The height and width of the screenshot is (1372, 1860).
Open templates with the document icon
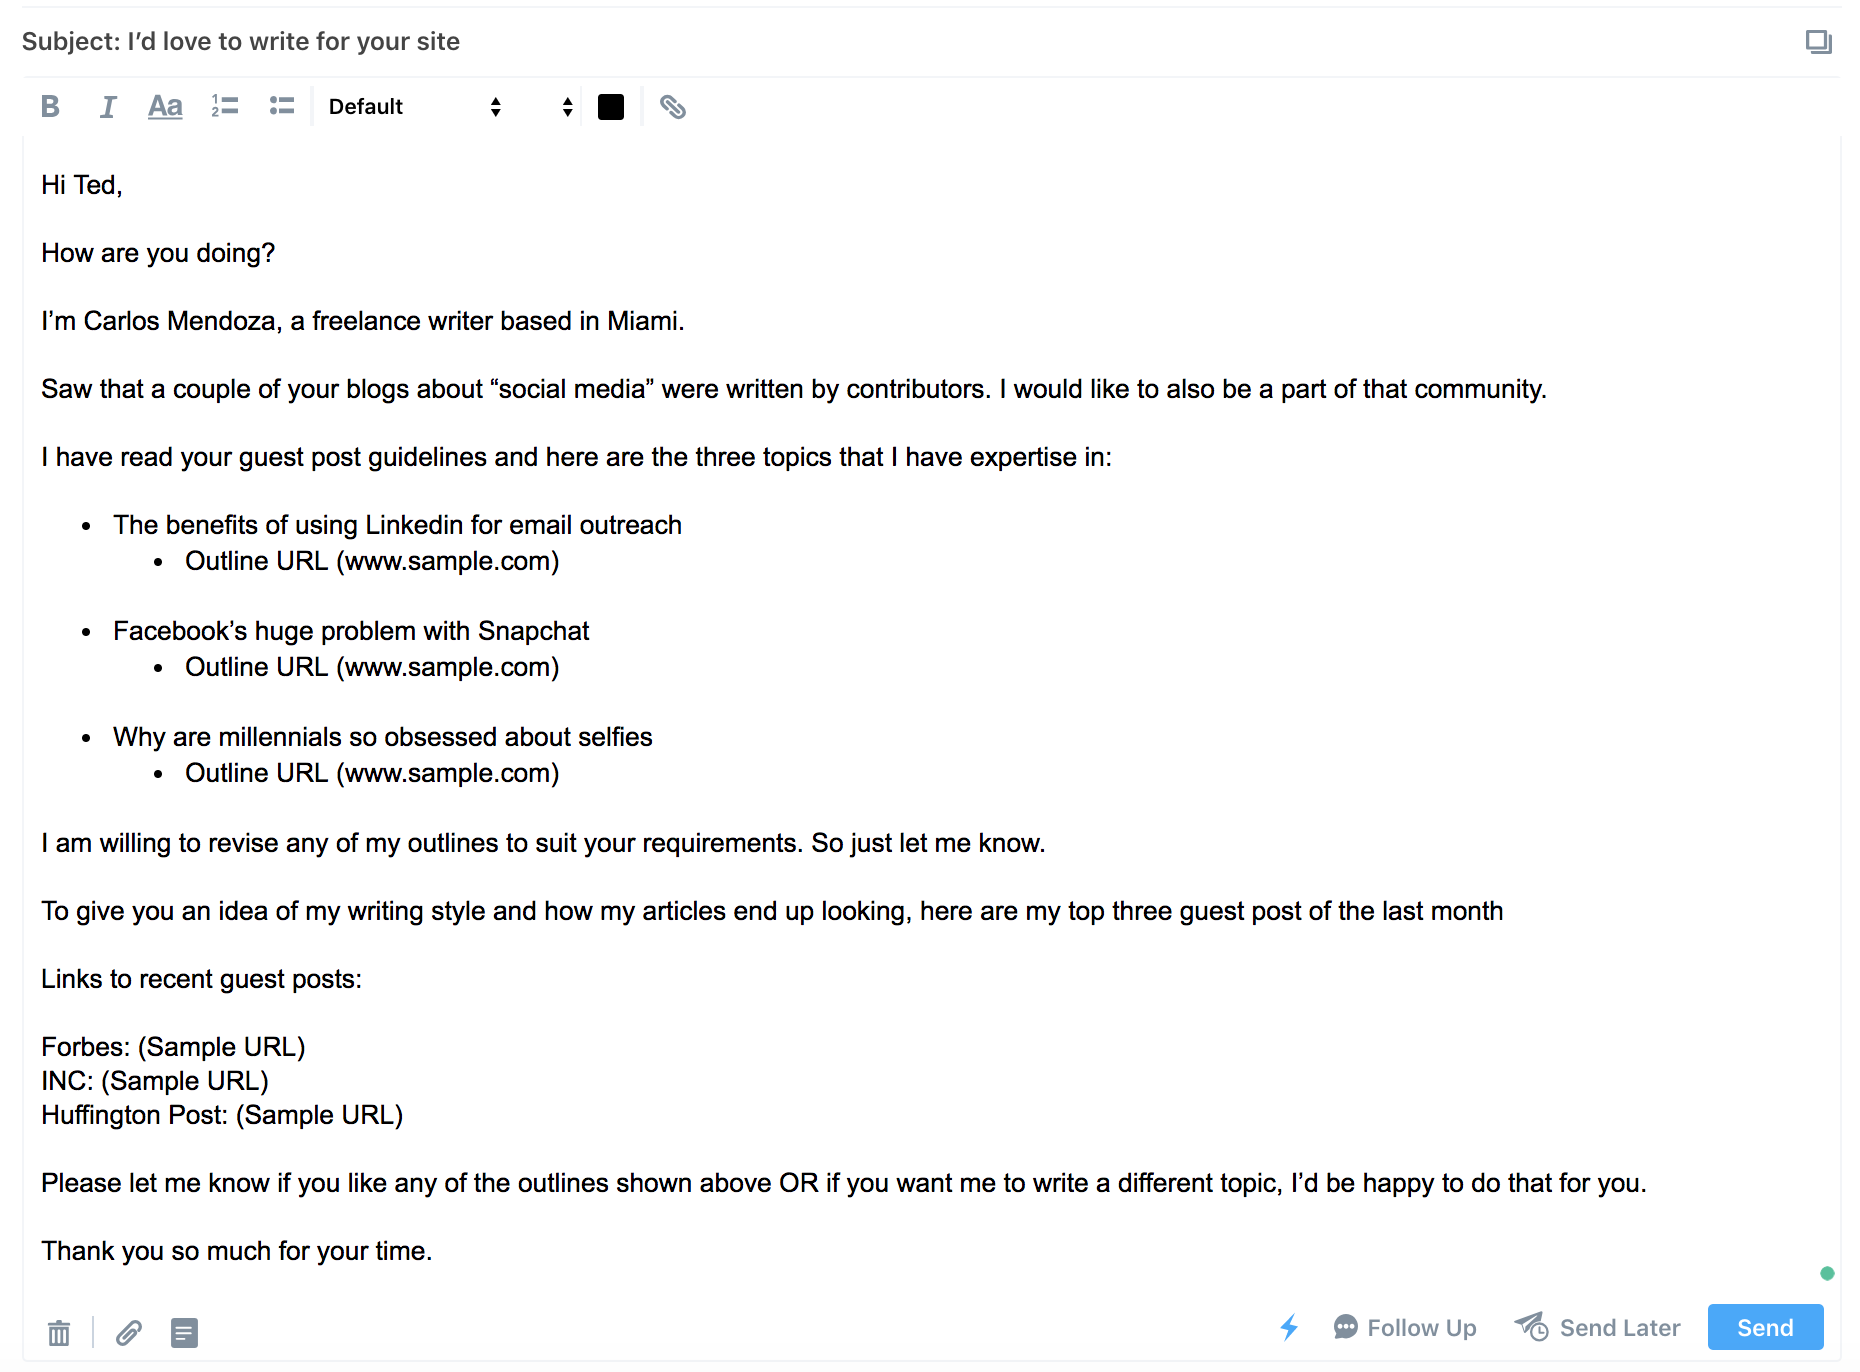184,1332
